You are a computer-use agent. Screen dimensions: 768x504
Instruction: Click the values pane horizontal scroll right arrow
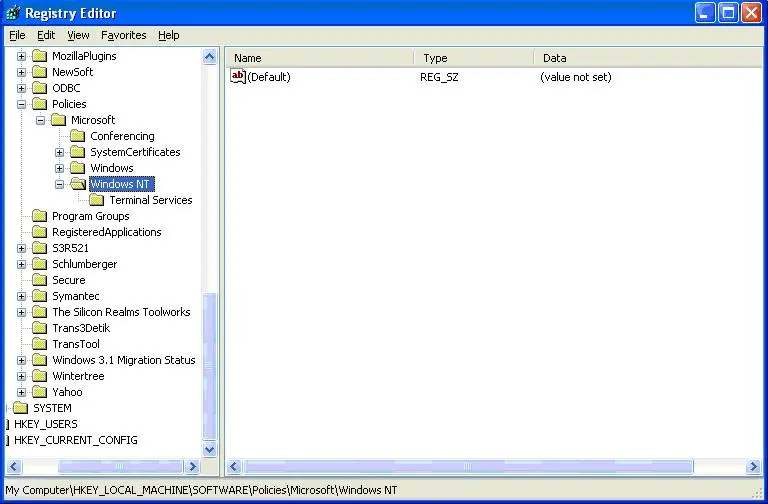(x=753, y=467)
